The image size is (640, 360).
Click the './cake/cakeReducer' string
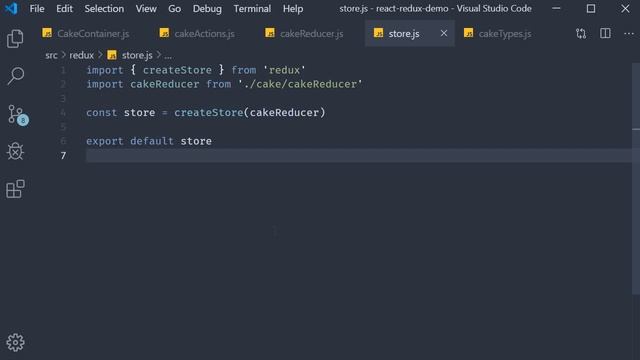(300, 84)
